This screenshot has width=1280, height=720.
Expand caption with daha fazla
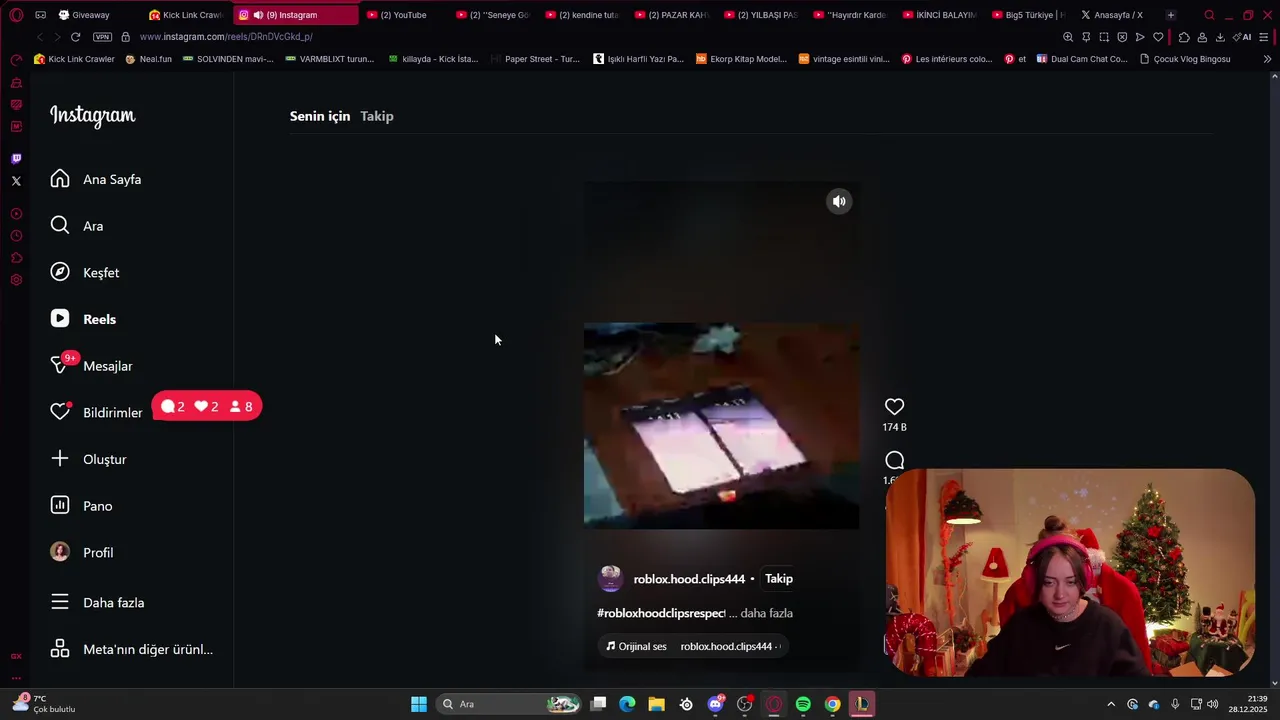766,613
